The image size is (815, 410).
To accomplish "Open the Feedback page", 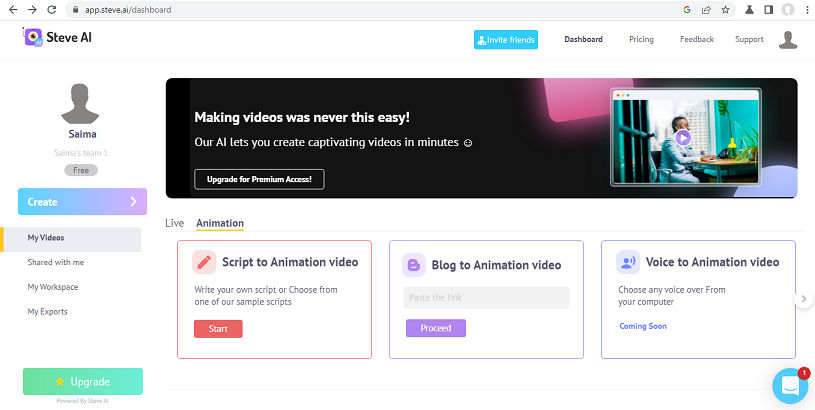I will tap(696, 39).
